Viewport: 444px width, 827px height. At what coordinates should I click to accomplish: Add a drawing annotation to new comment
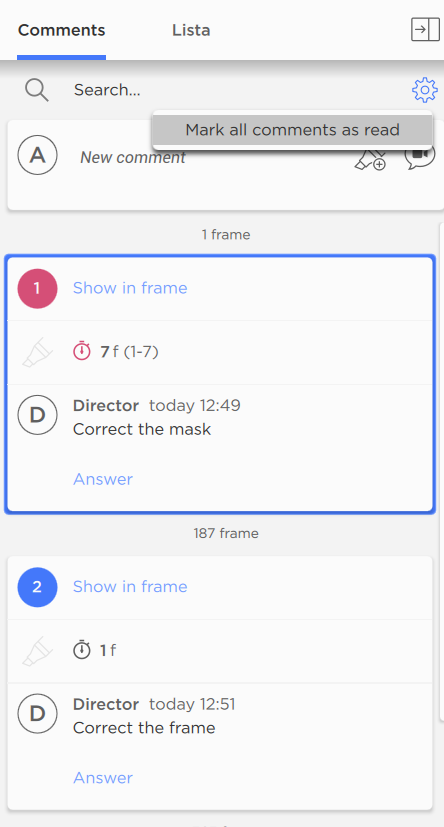pos(370,159)
